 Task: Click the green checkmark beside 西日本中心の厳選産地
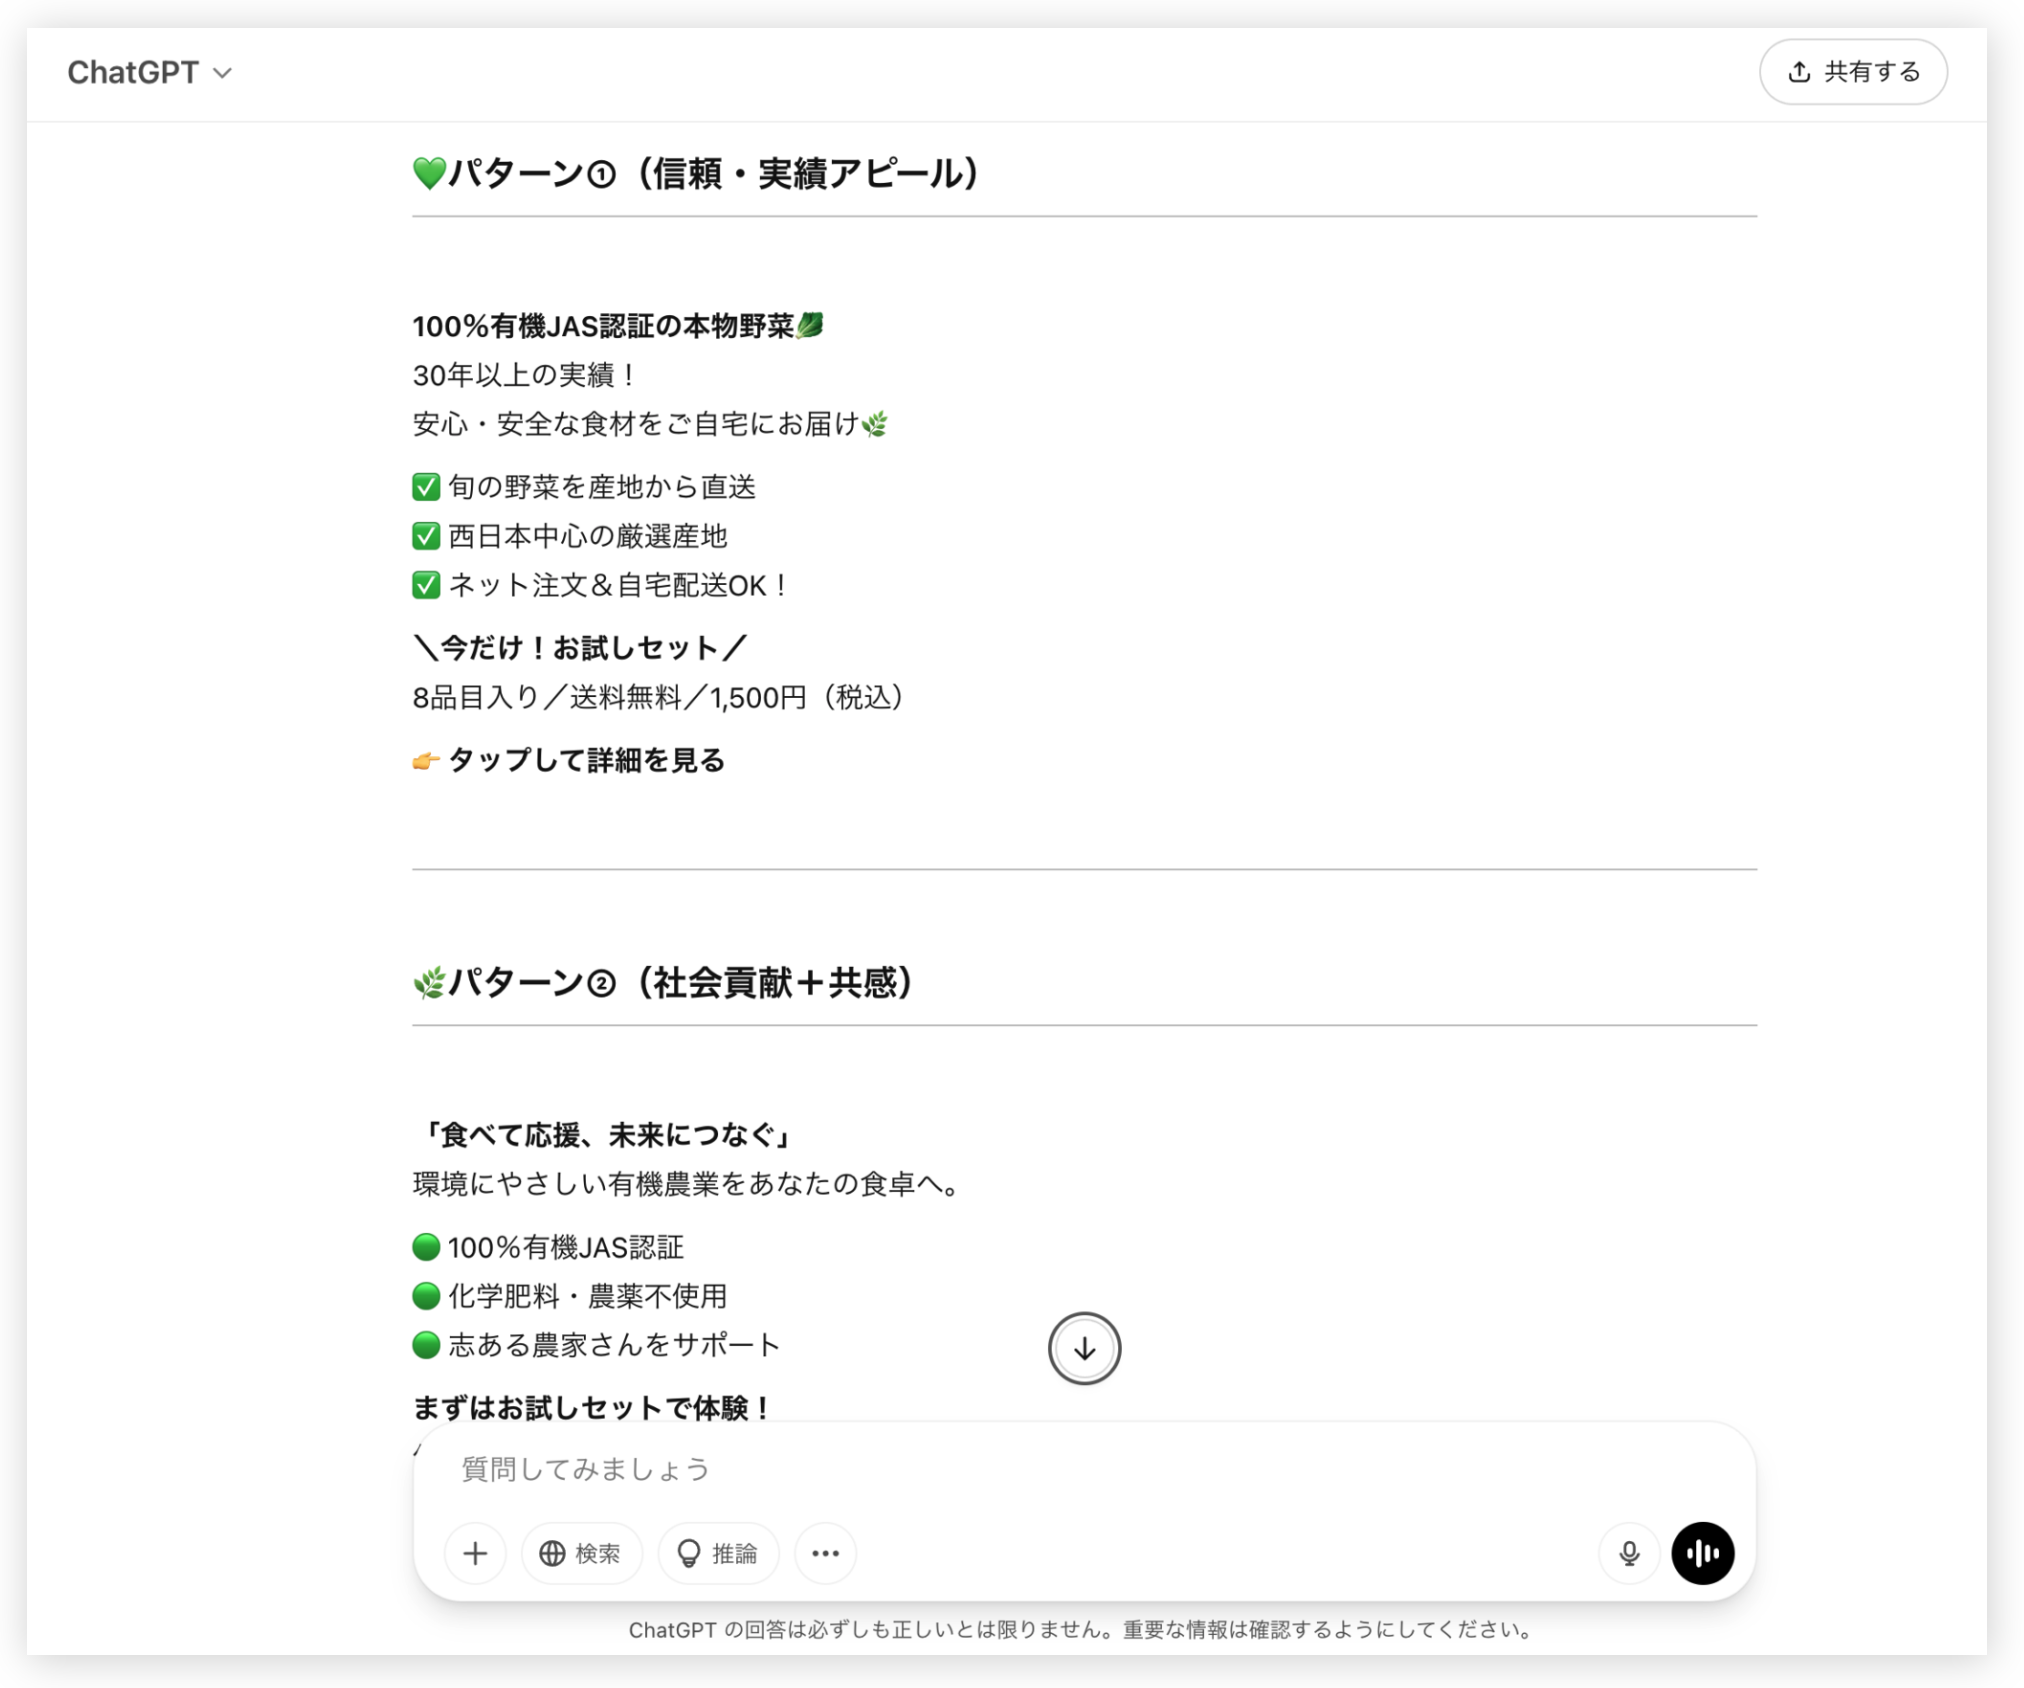click(x=426, y=536)
